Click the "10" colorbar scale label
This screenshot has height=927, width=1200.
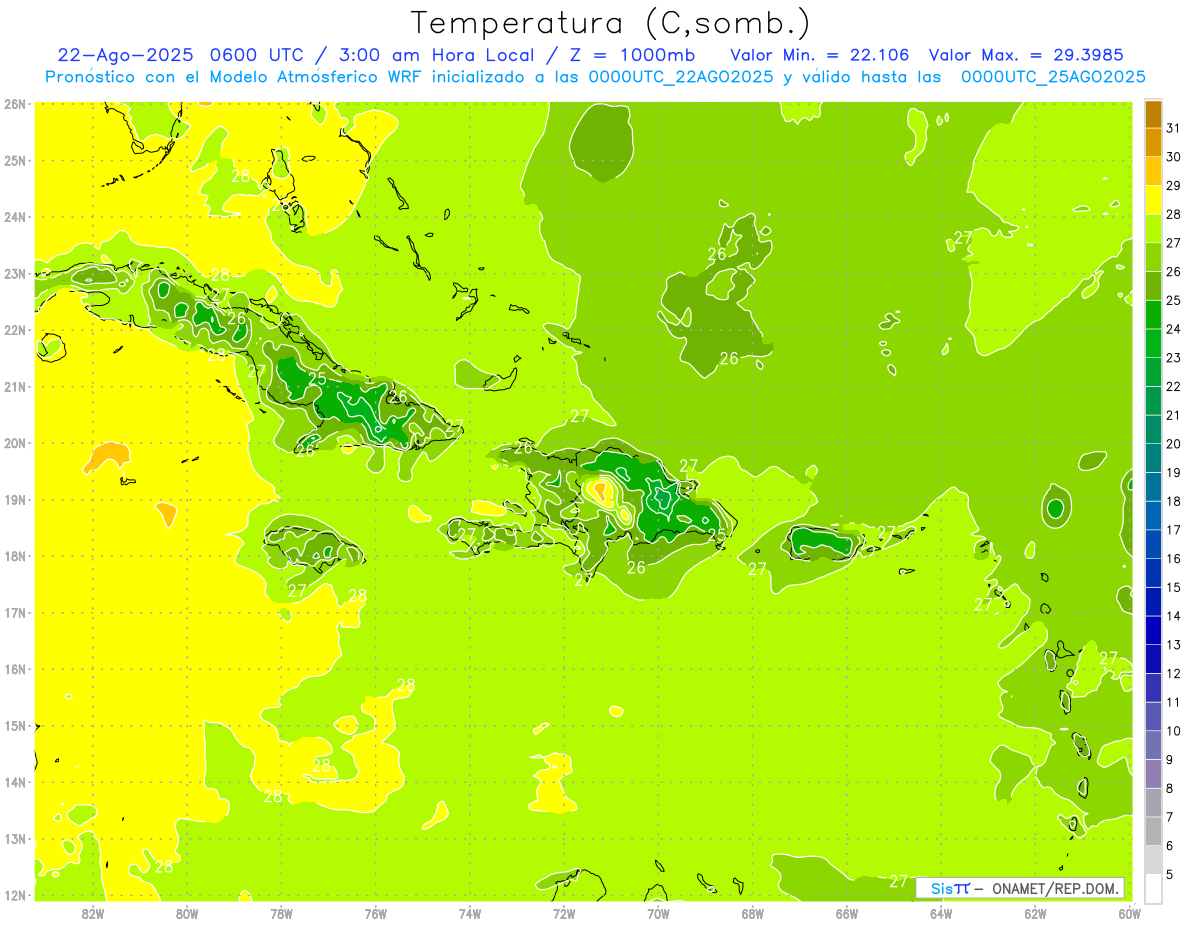[x=1174, y=731]
